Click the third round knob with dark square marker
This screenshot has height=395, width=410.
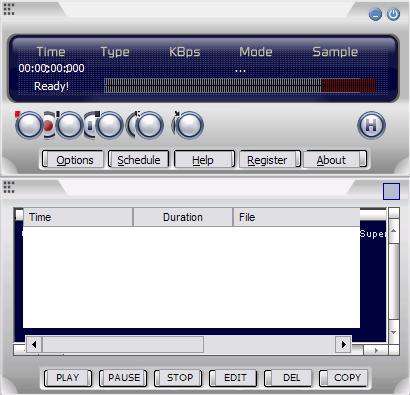click(x=109, y=125)
